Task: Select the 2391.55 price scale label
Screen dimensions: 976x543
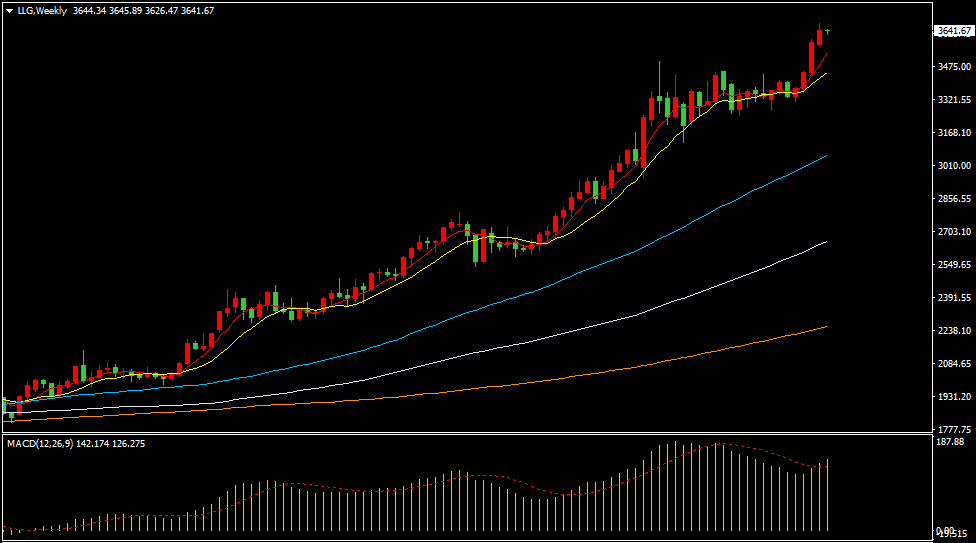Action: coord(954,298)
